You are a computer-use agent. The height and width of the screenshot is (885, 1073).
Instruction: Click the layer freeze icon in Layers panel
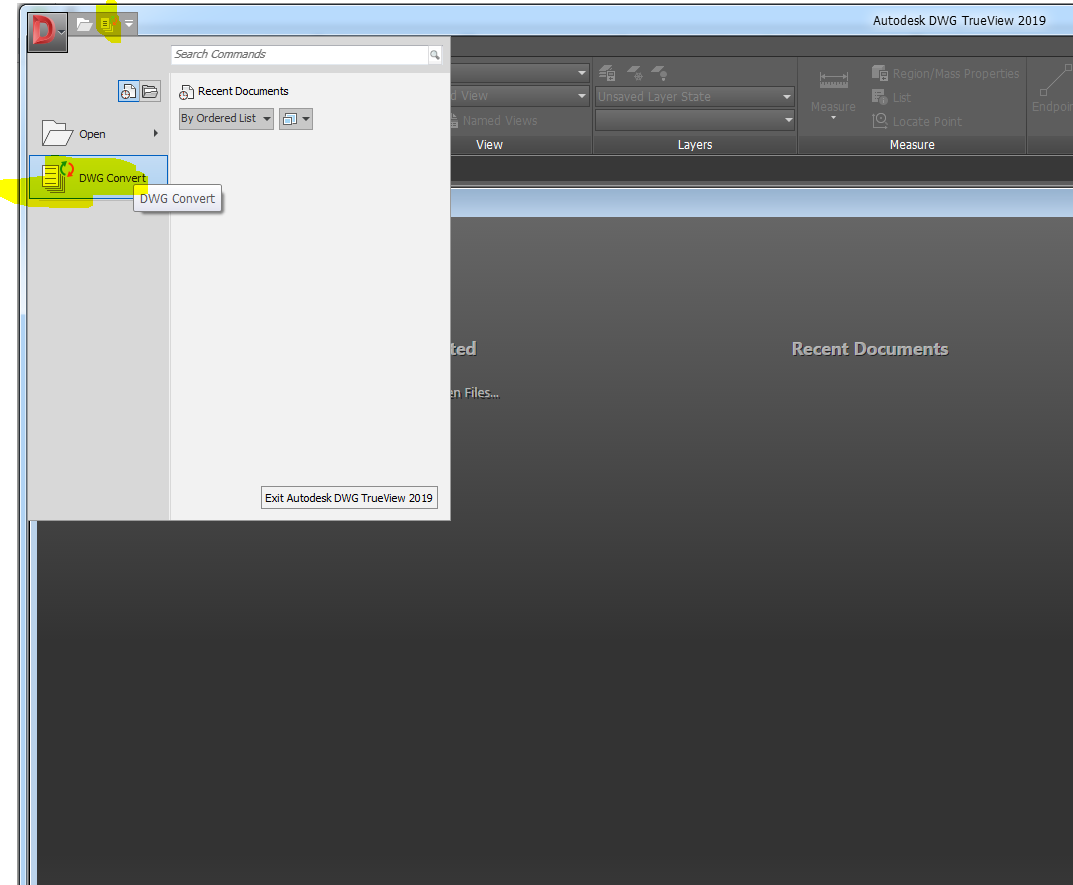tap(635, 73)
